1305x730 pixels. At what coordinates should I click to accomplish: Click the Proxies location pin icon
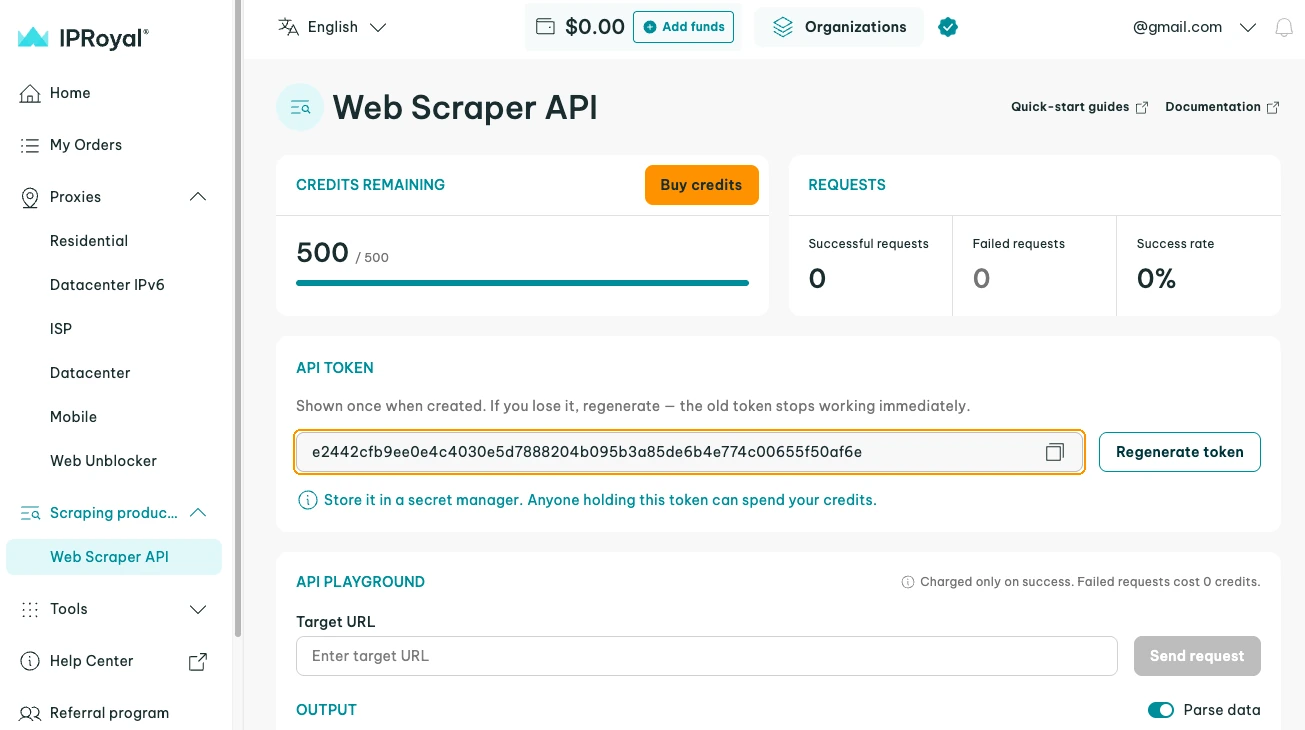pos(30,197)
